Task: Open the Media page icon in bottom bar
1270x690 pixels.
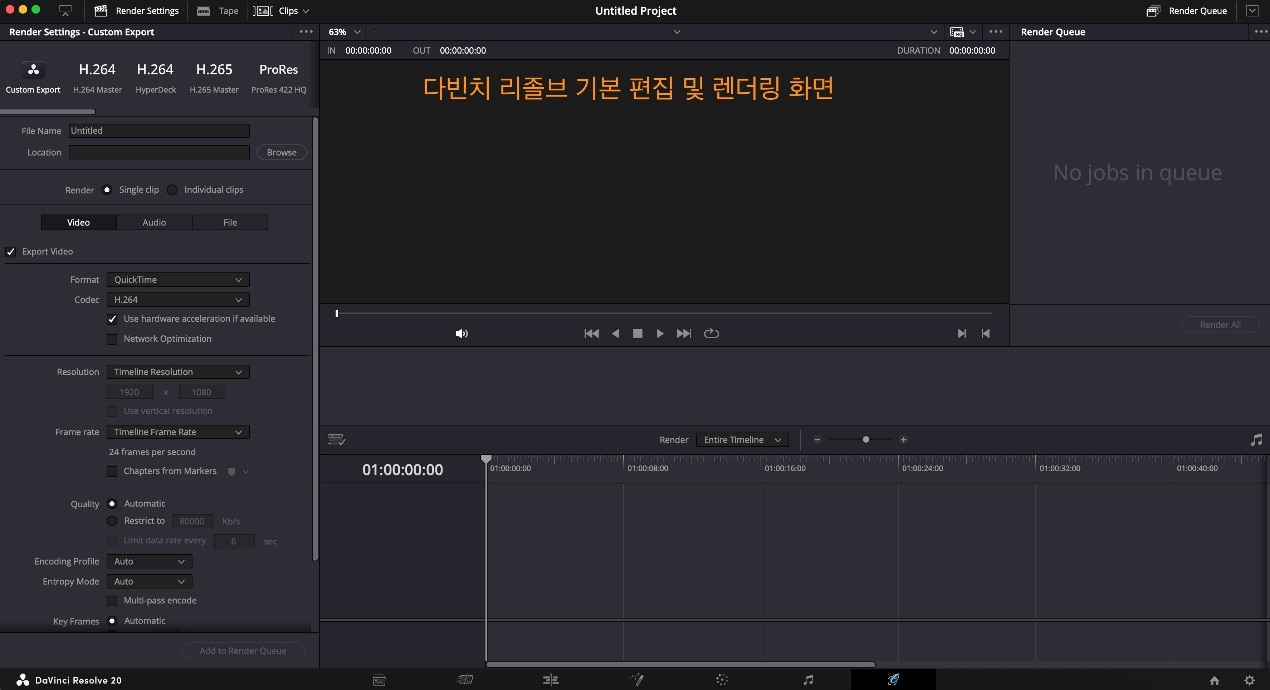Action: [379, 680]
